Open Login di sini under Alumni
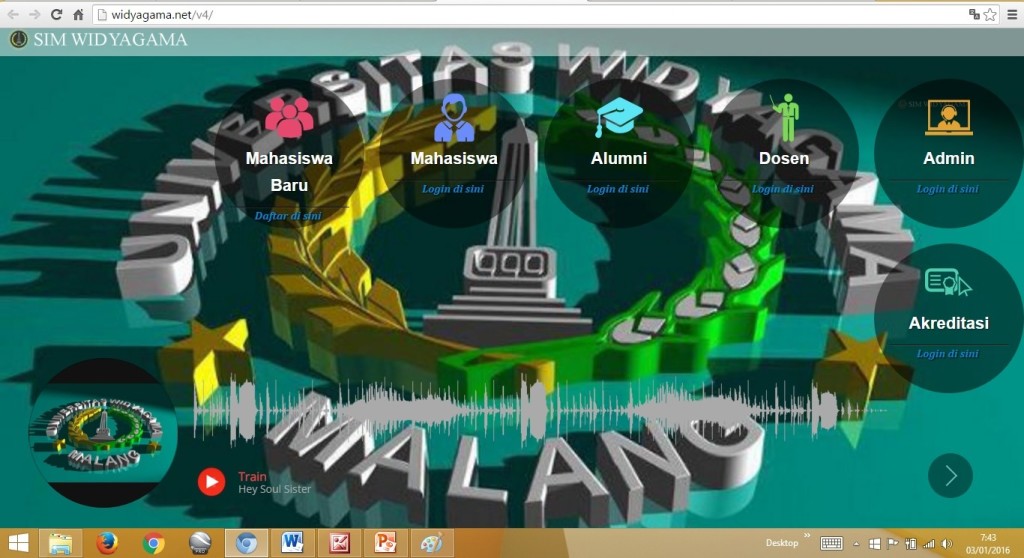This screenshot has height=558, width=1024. pos(618,189)
